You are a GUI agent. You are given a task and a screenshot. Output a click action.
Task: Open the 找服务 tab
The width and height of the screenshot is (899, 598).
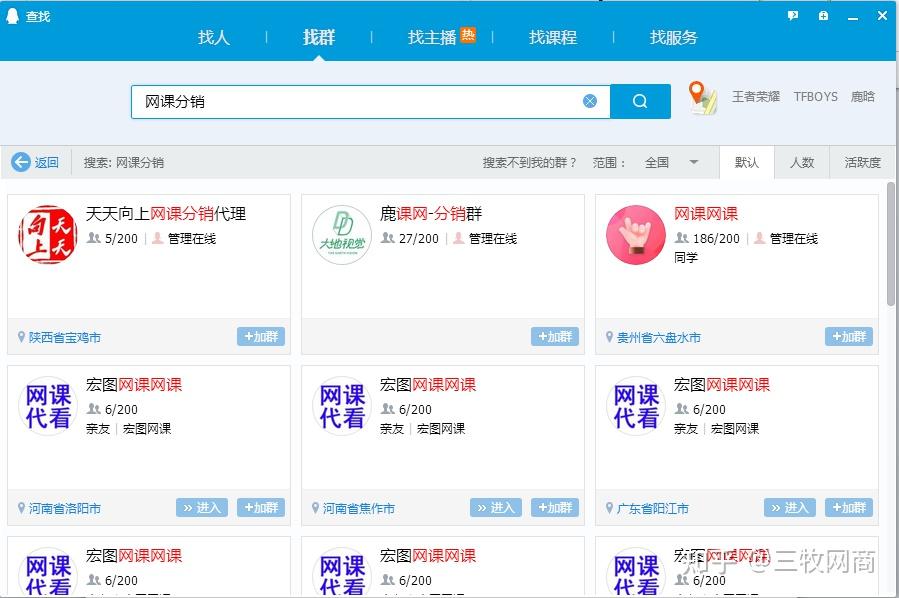click(x=674, y=37)
